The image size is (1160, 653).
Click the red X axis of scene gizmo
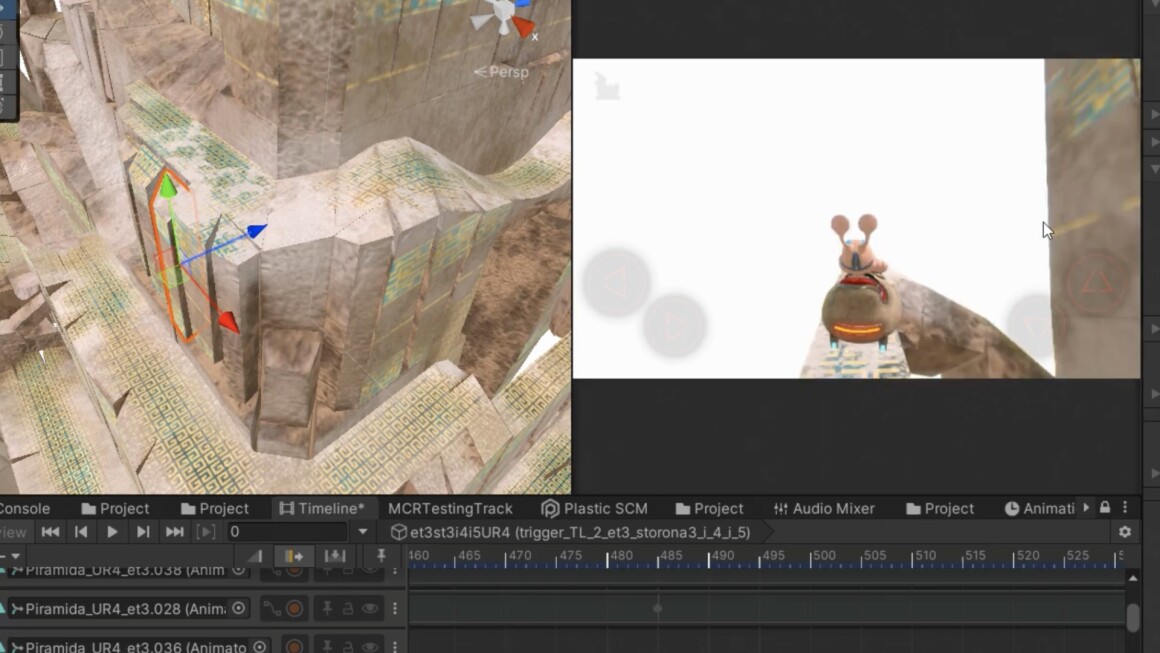tap(524, 27)
